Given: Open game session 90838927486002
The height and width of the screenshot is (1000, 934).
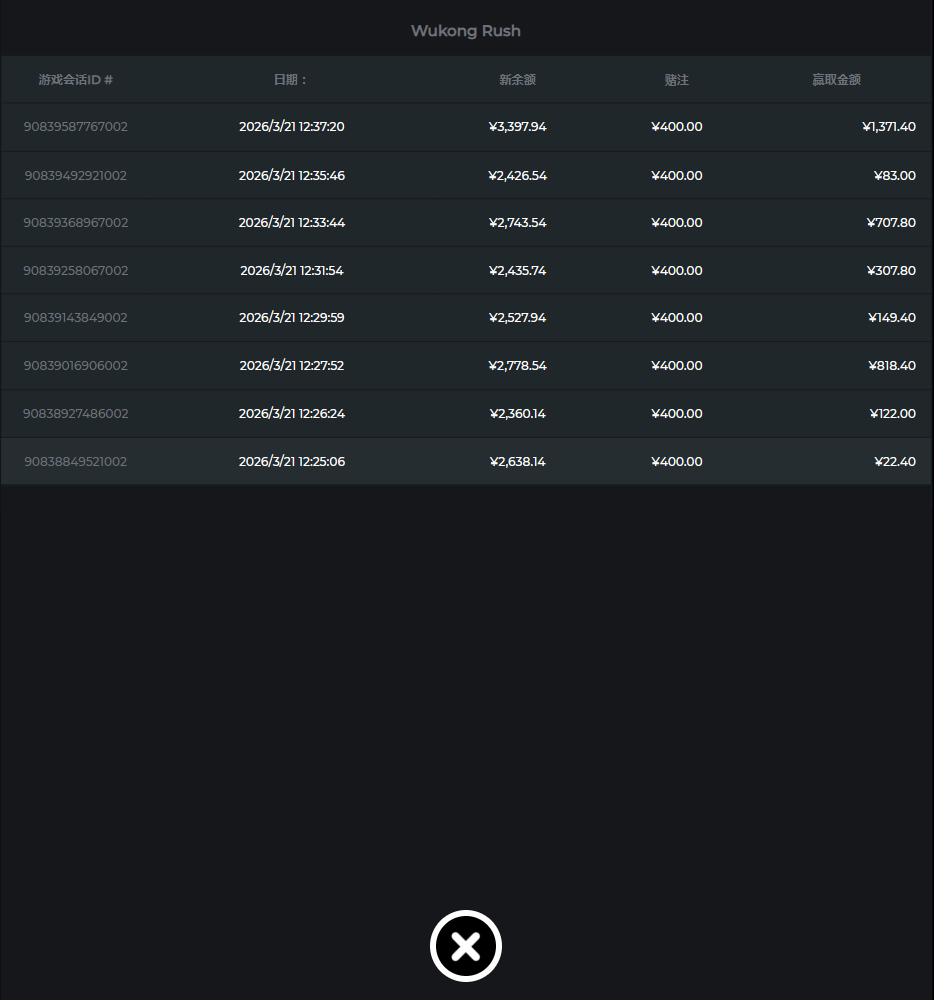Looking at the screenshot, I should click(x=76, y=414).
